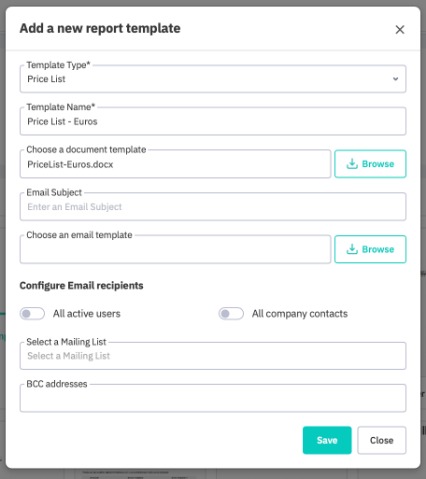Click the document template PriceList-Euros.docx field

coord(175,164)
